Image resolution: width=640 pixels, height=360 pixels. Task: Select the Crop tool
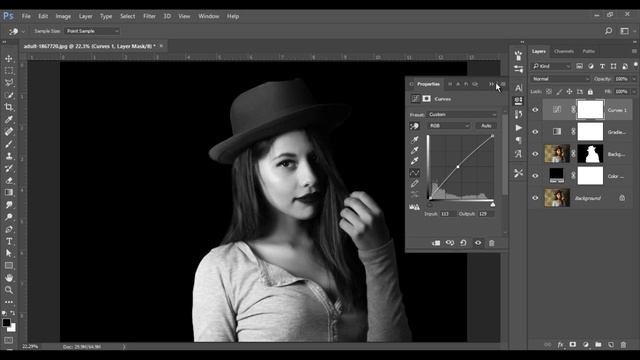(9, 107)
